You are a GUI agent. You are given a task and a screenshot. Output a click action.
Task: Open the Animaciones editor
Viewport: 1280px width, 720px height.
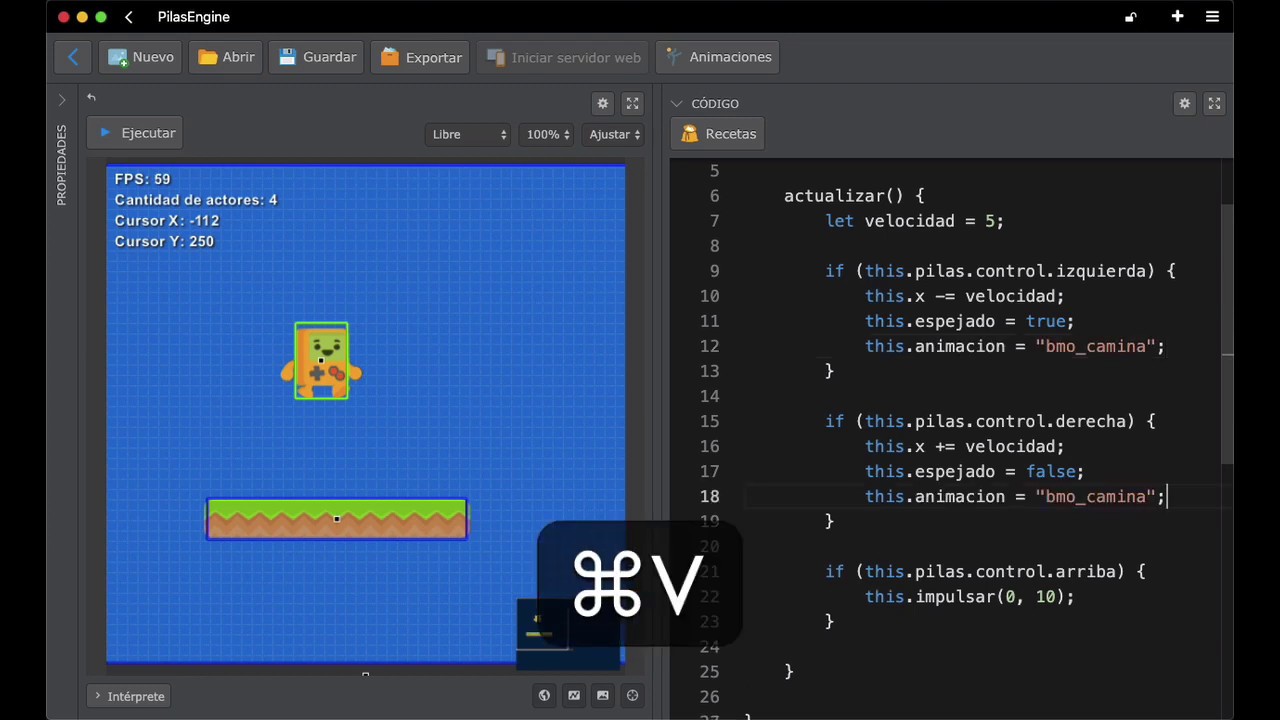[718, 57]
